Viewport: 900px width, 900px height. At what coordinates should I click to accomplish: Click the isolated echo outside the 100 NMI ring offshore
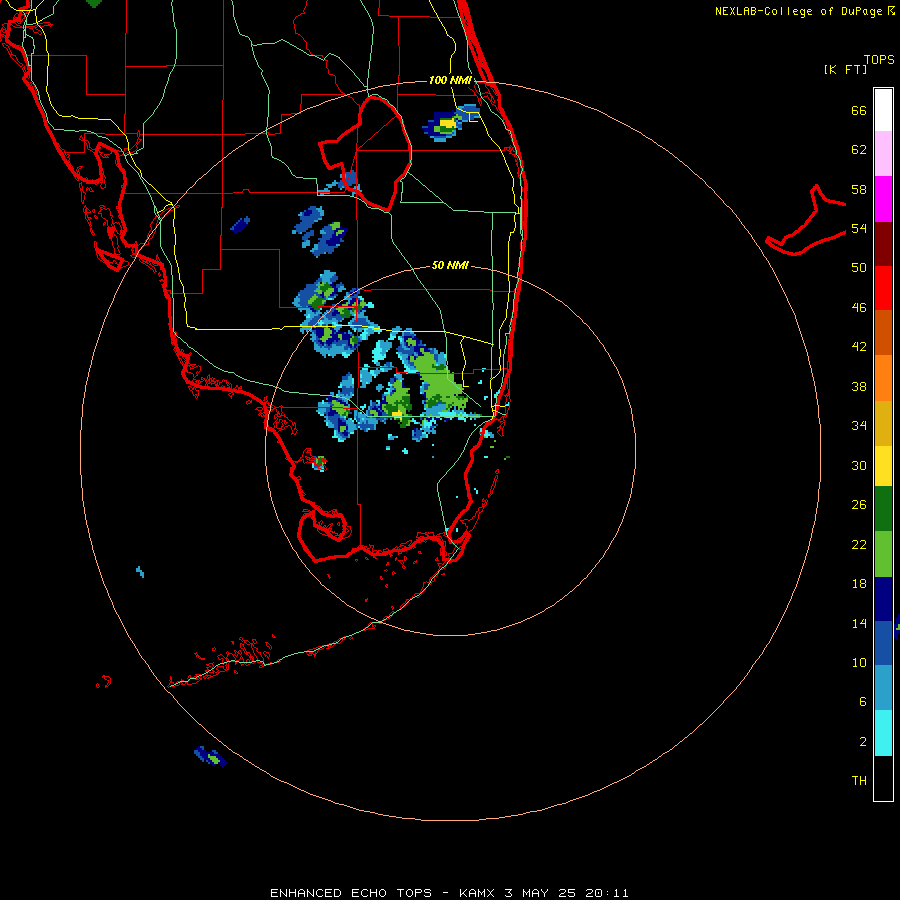[x=211, y=756]
